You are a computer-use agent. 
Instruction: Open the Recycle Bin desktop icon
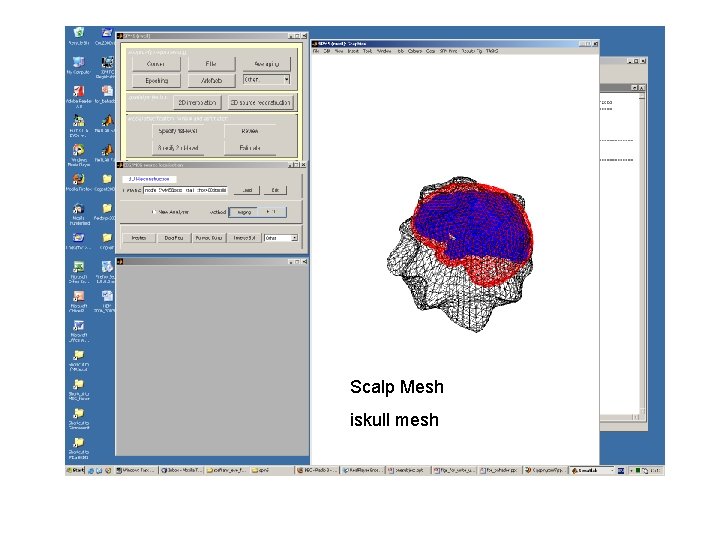point(79,33)
